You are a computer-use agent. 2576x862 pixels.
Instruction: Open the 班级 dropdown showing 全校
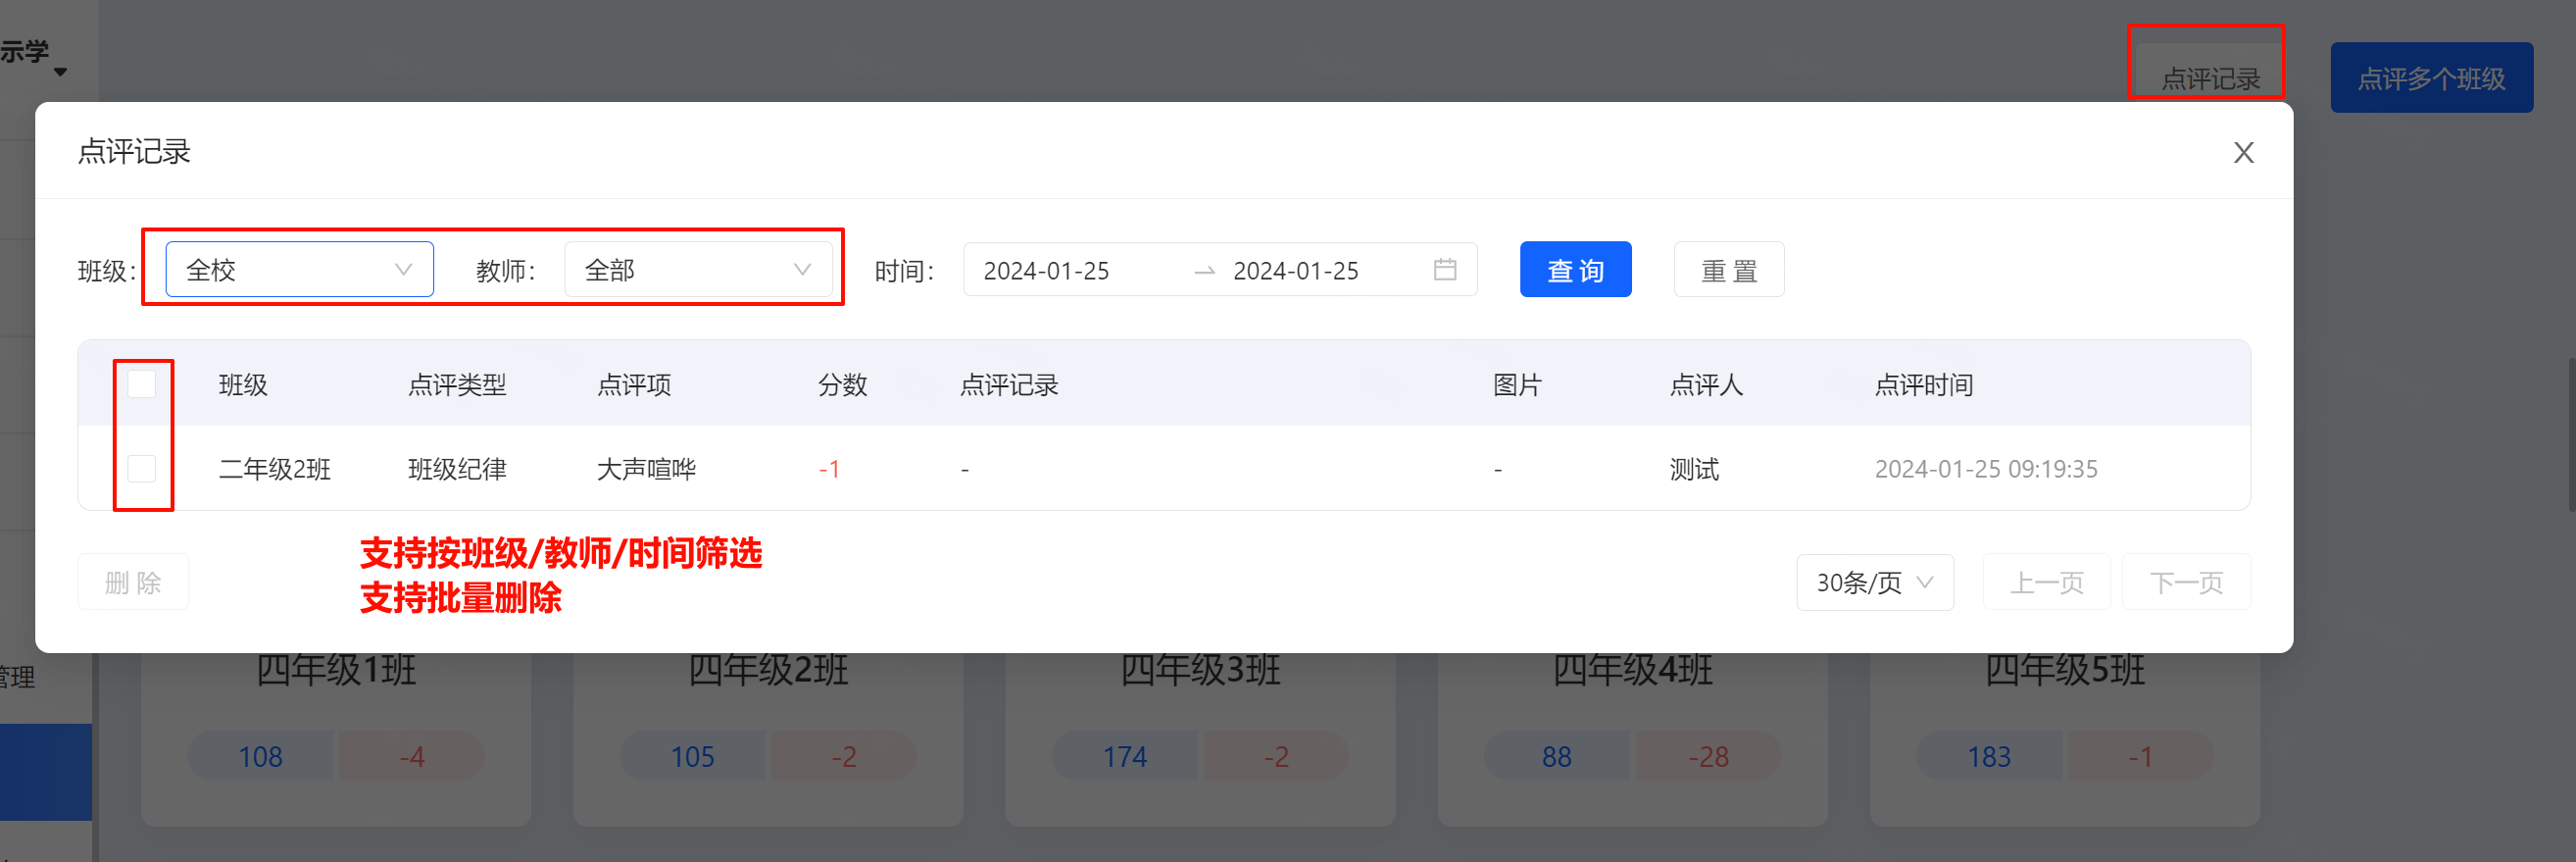pyautogui.click(x=299, y=269)
